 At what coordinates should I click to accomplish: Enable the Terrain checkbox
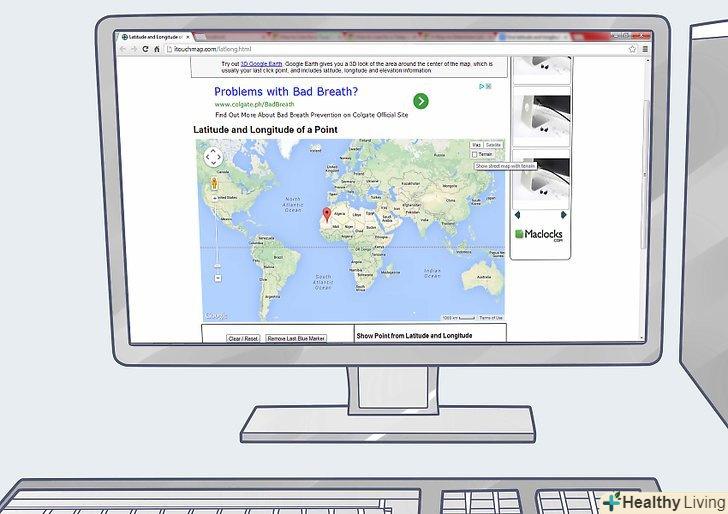point(474,154)
